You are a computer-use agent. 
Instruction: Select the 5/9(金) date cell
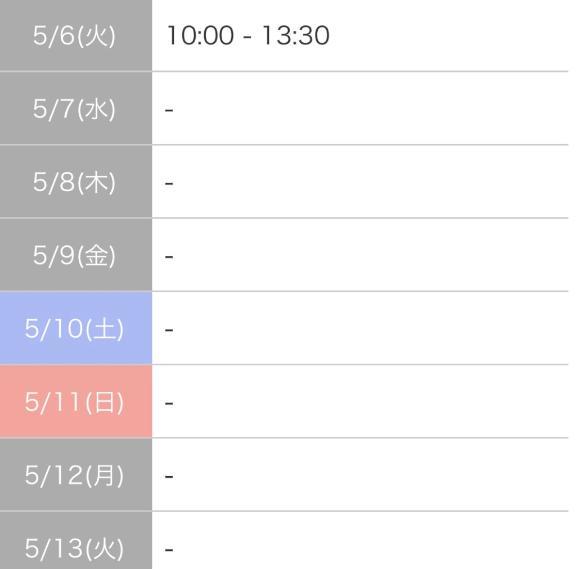[x=76, y=255]
